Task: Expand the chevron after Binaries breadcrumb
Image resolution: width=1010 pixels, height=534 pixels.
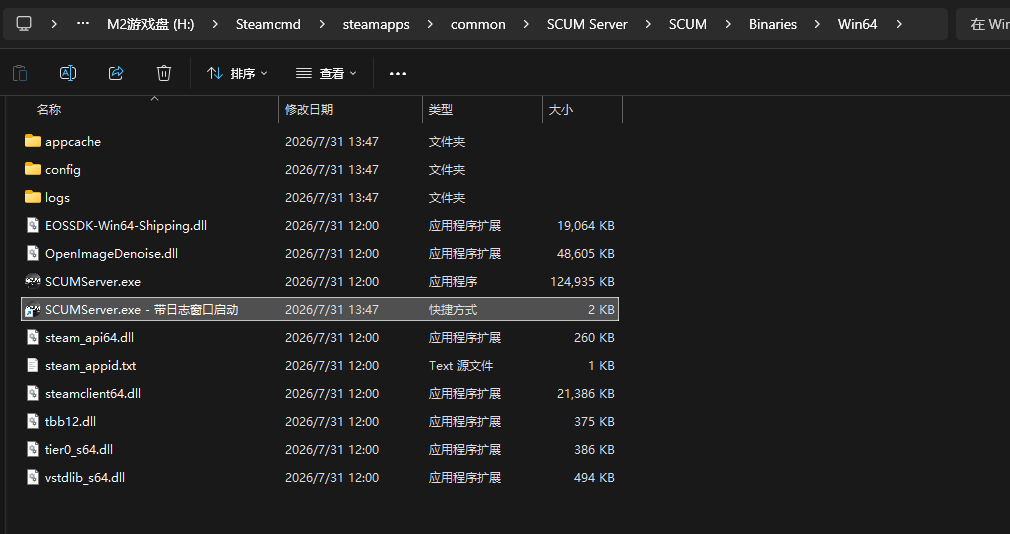Action: (x=817, y=24)
